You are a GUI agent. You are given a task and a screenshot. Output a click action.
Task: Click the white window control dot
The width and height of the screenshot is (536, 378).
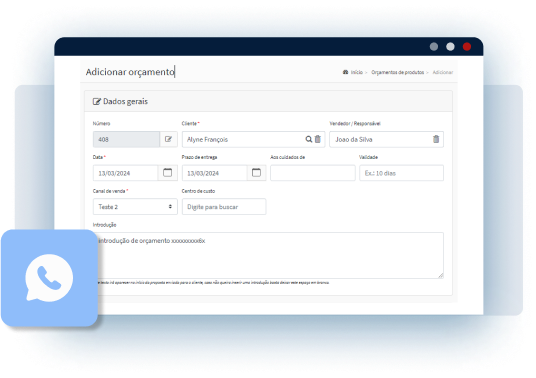450,46
